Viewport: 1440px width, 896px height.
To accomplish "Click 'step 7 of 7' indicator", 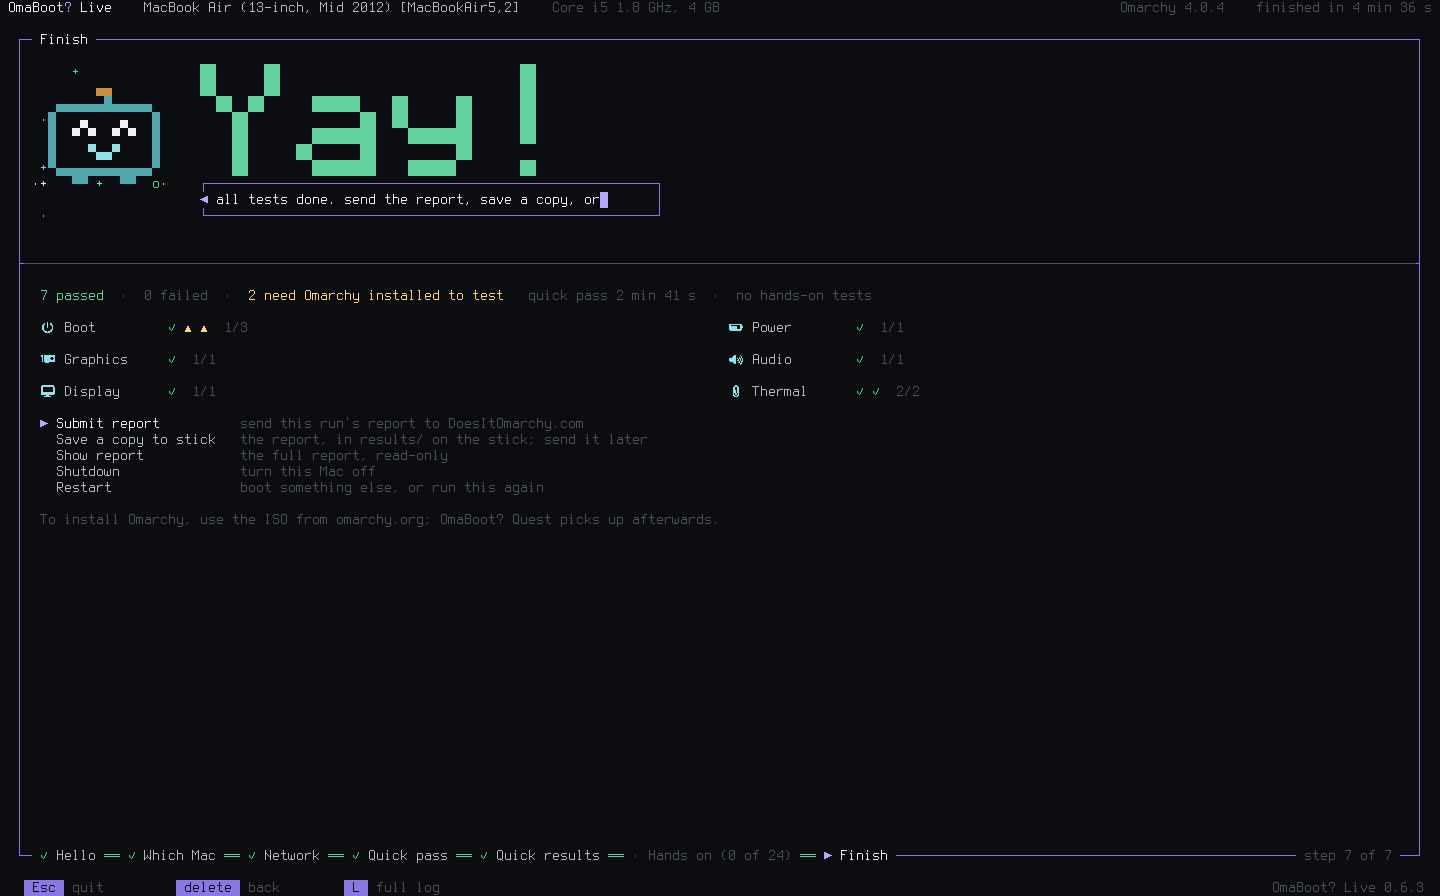I will pos(1348,855).
